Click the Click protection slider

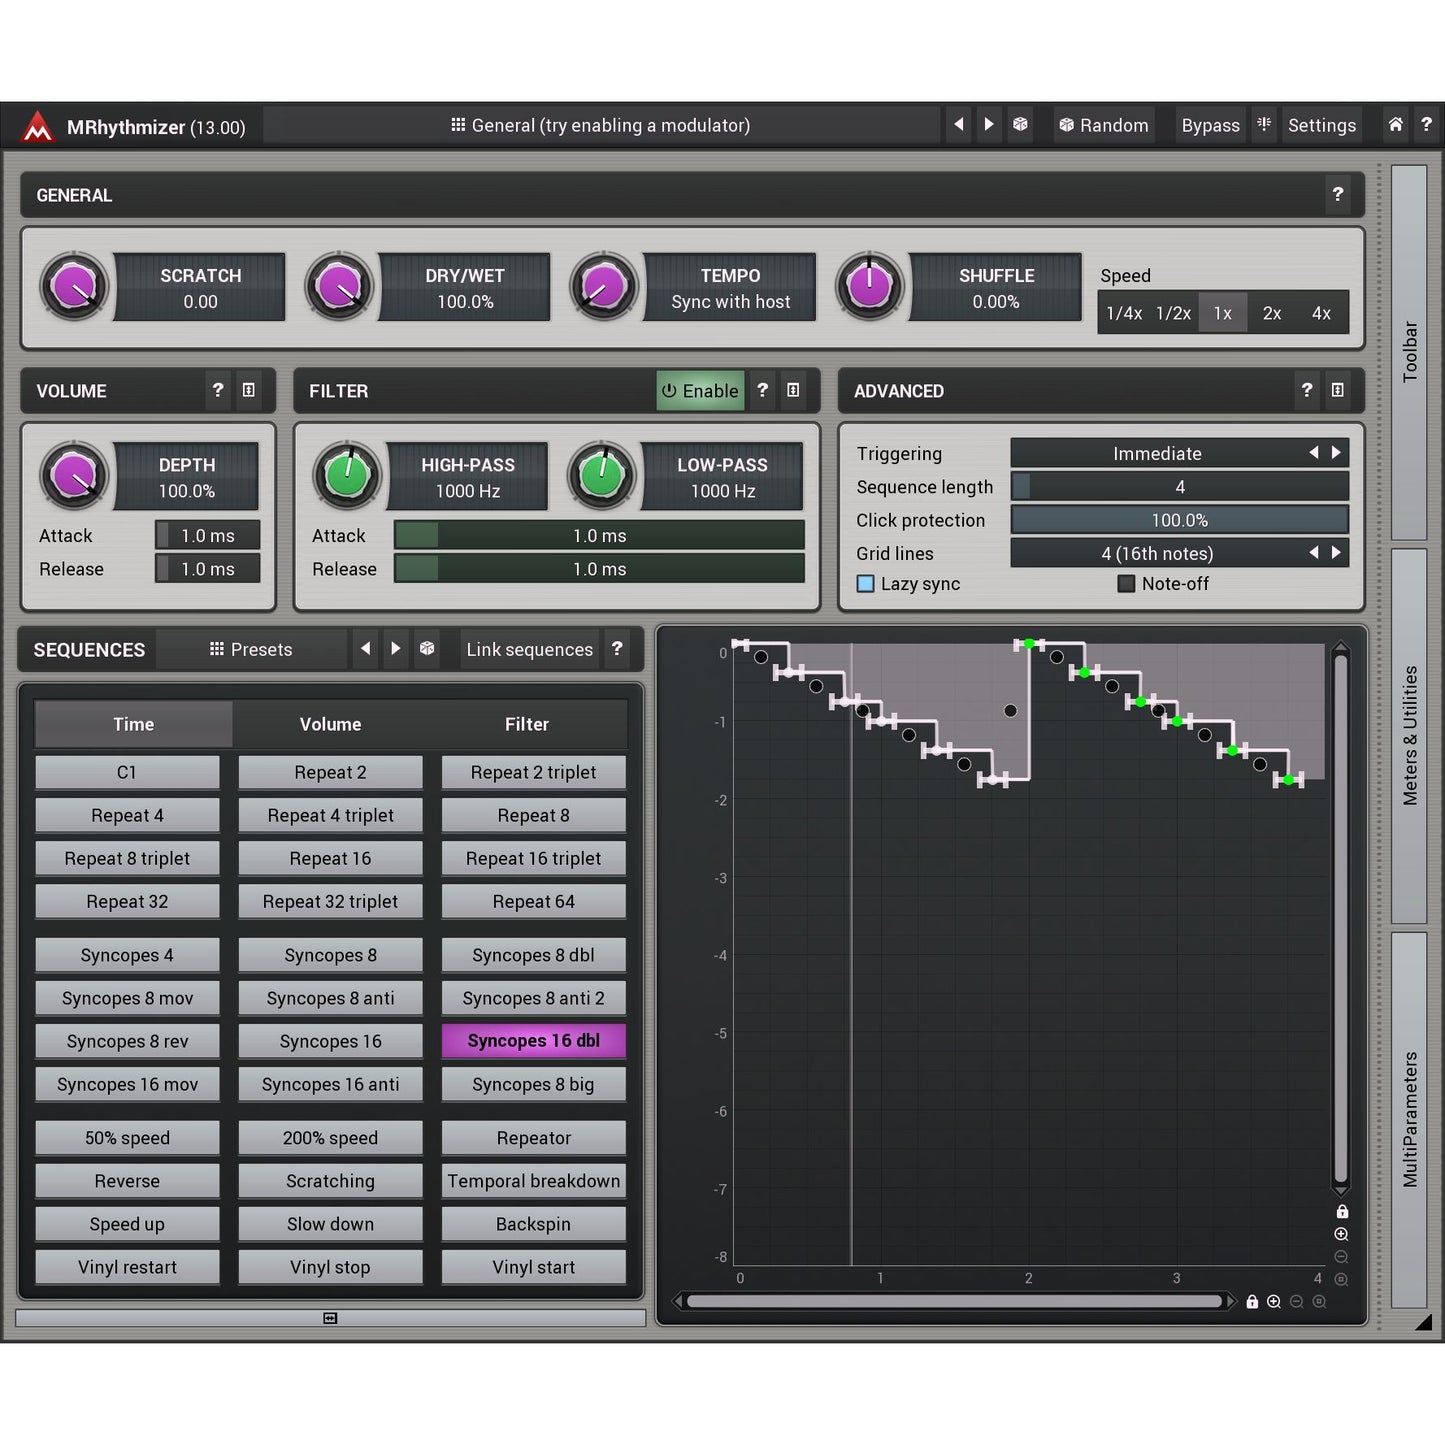point(1179,521)
